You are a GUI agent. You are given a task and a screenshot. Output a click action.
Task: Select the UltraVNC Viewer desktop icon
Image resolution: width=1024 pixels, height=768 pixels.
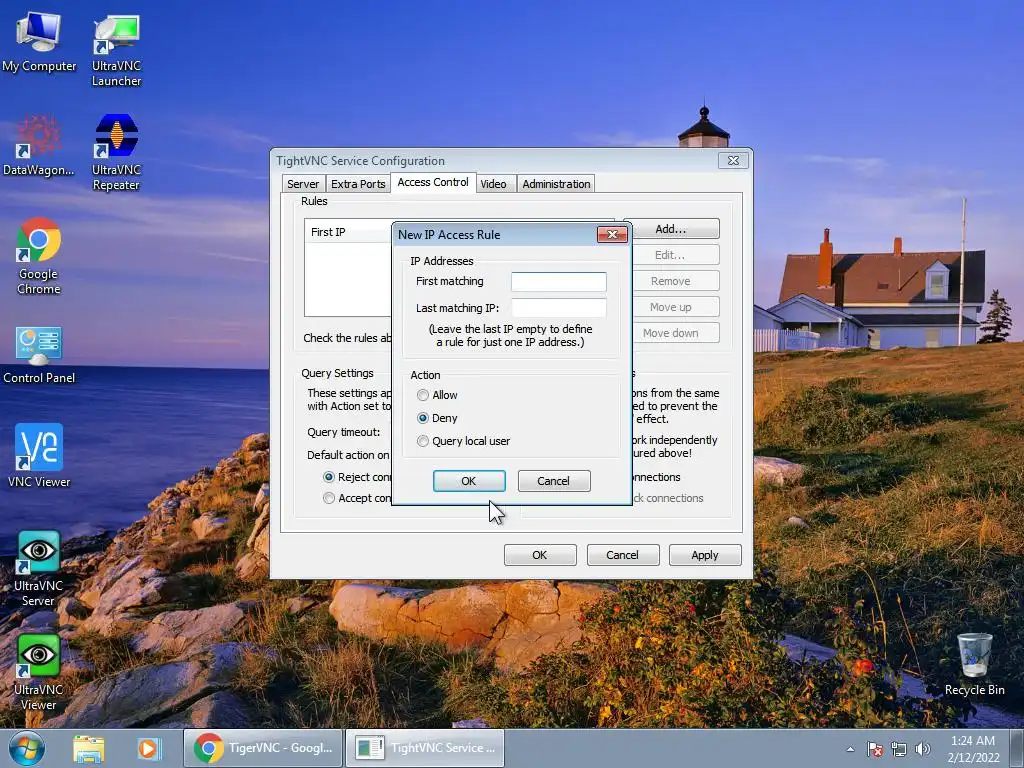pyautogui.click(x=39, y=672)
